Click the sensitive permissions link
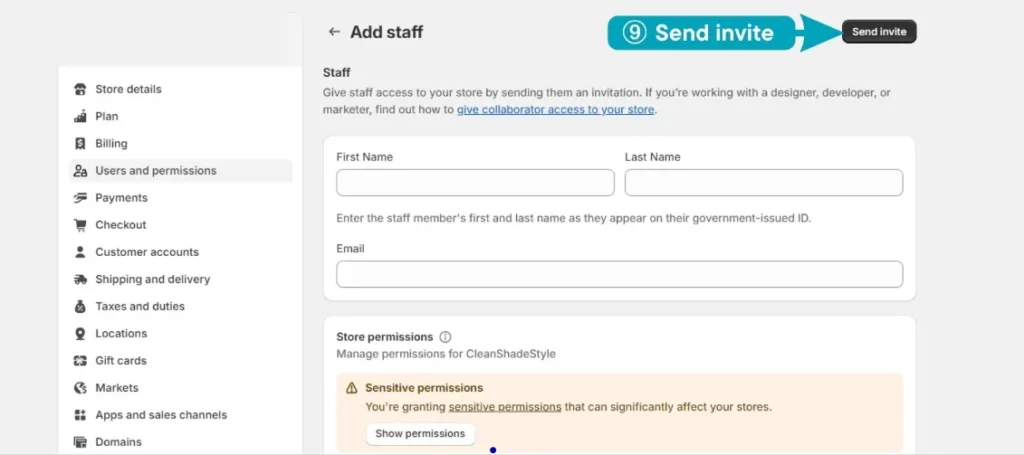The image size is (1024, 455). 505,407
